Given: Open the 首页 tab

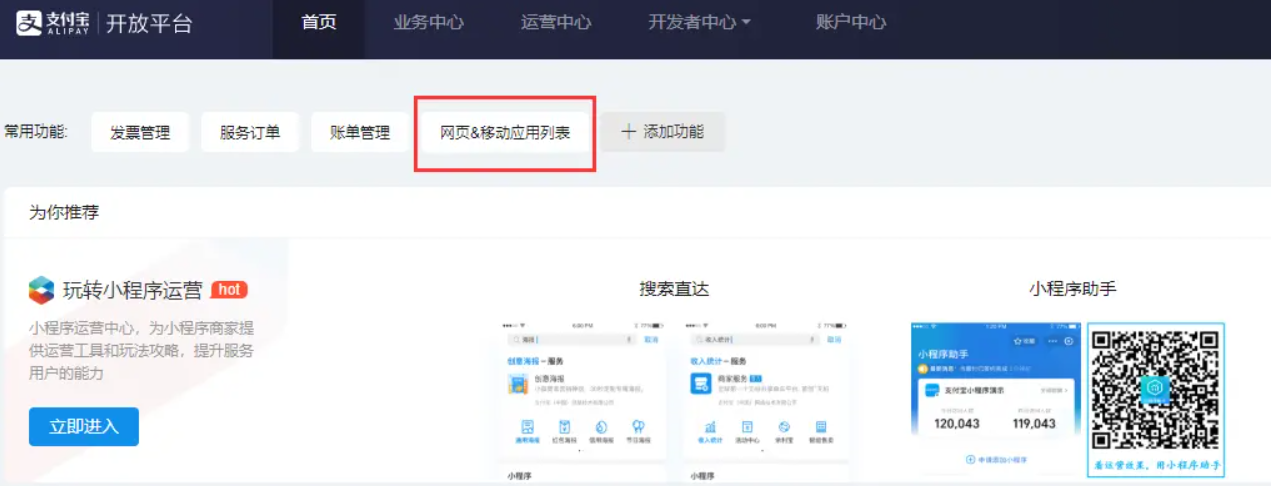Looking at the screenshot, I should click(319, 22).
